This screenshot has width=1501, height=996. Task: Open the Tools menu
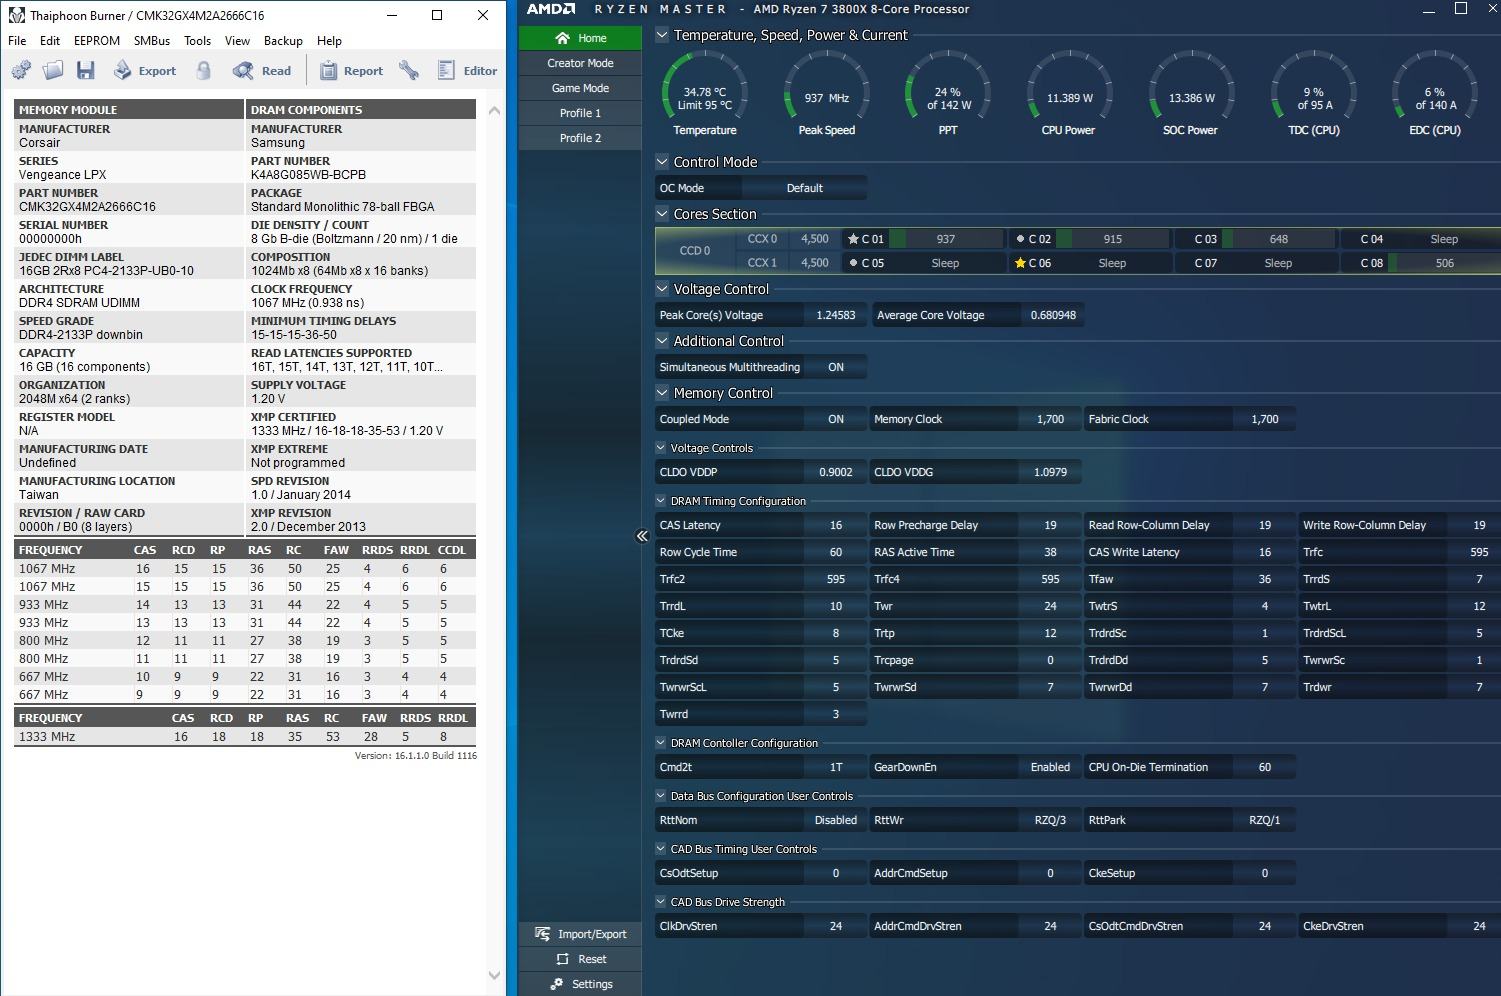click(x=198, y=41)
